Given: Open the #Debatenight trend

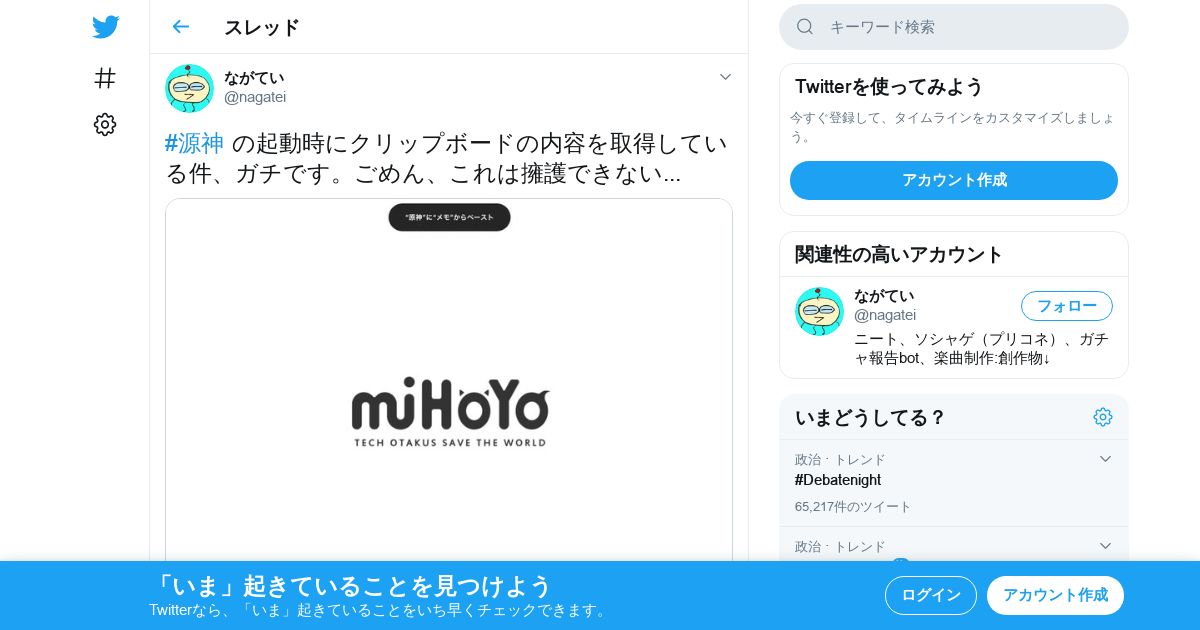Looking at the screenshot, I should (x=838, y=480).
